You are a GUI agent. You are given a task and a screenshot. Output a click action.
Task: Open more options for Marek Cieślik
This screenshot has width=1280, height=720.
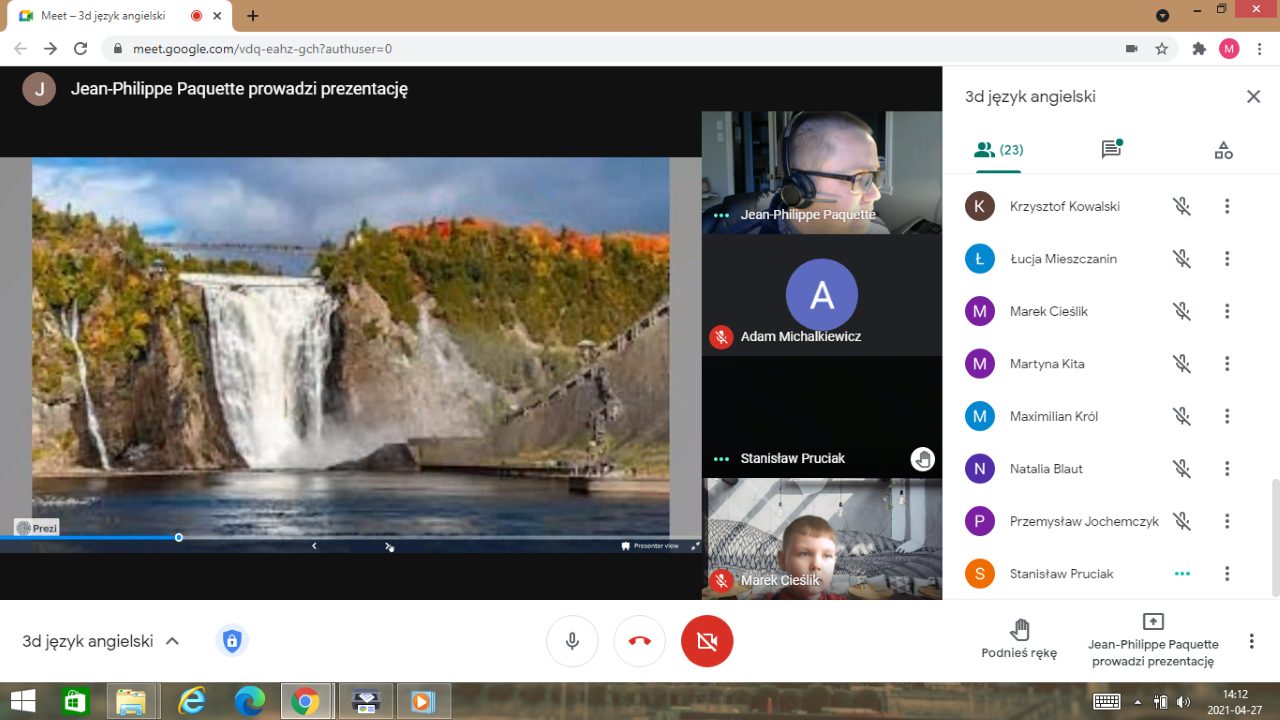(1227, 311)
